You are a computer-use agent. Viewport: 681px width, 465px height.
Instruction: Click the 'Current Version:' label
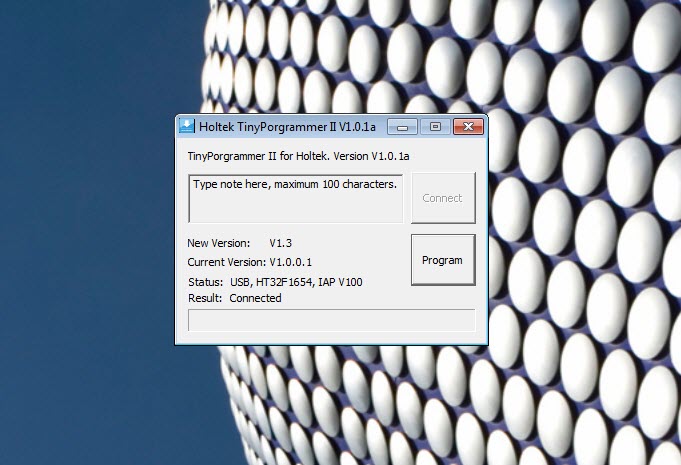click(x=227, y=262)
